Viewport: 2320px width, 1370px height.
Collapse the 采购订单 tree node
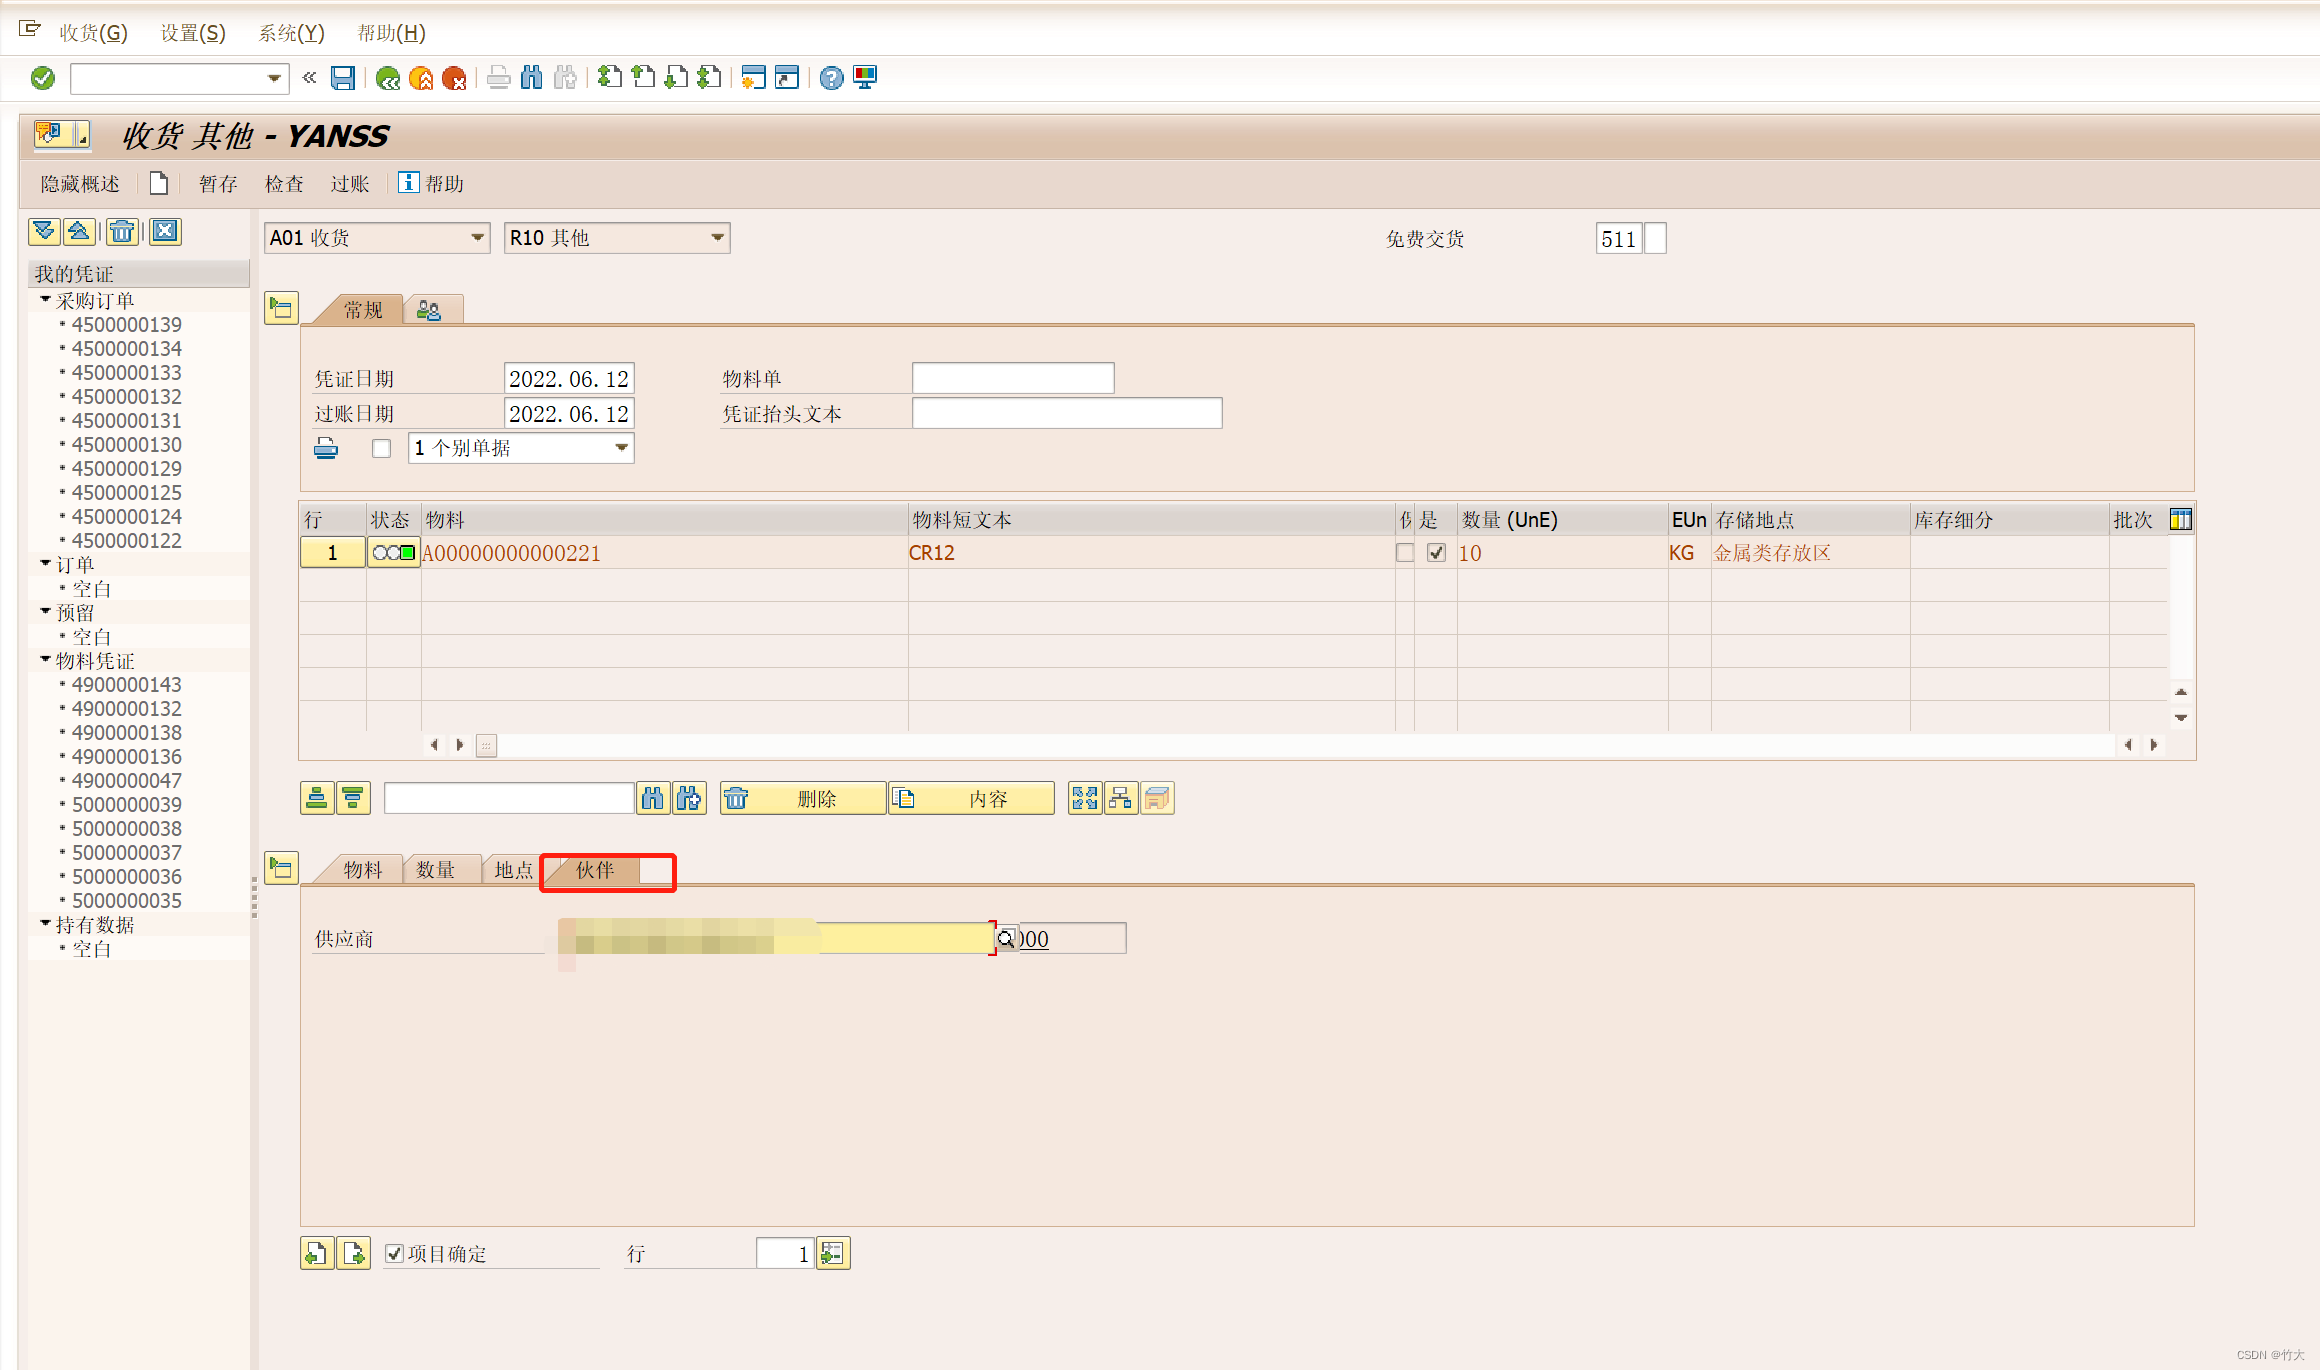point(45,300)
